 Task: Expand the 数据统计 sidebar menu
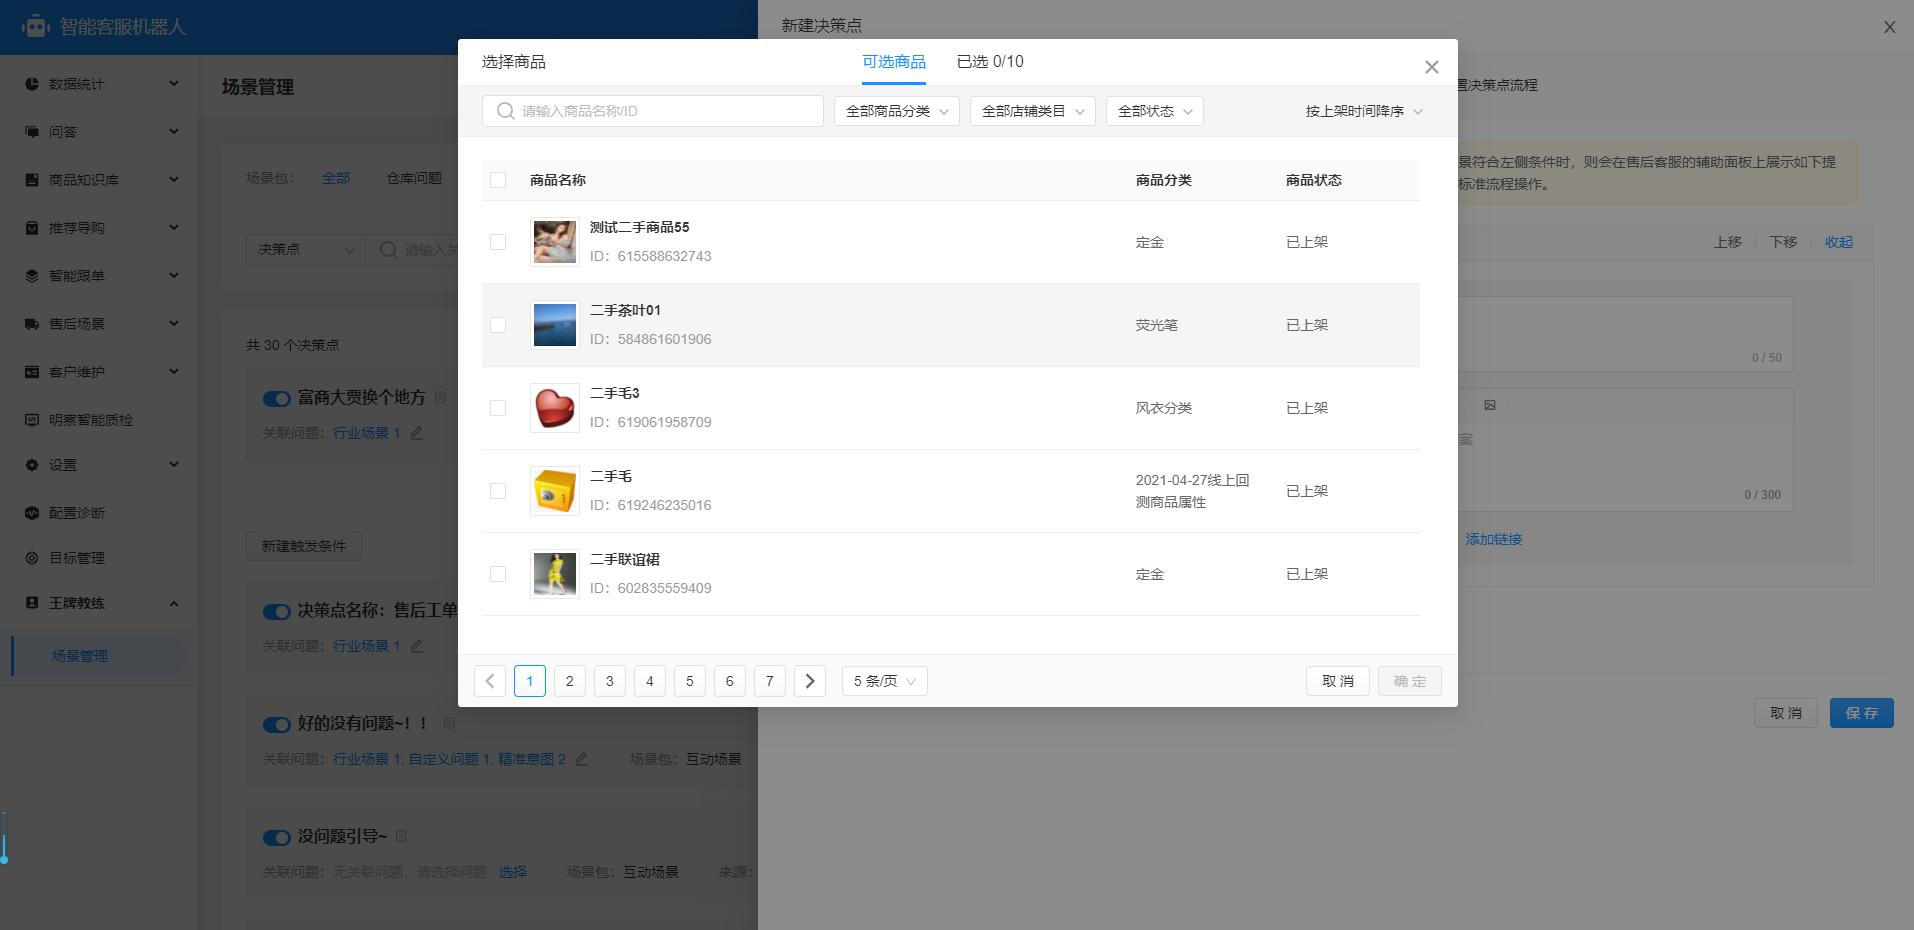coord(174,84)
